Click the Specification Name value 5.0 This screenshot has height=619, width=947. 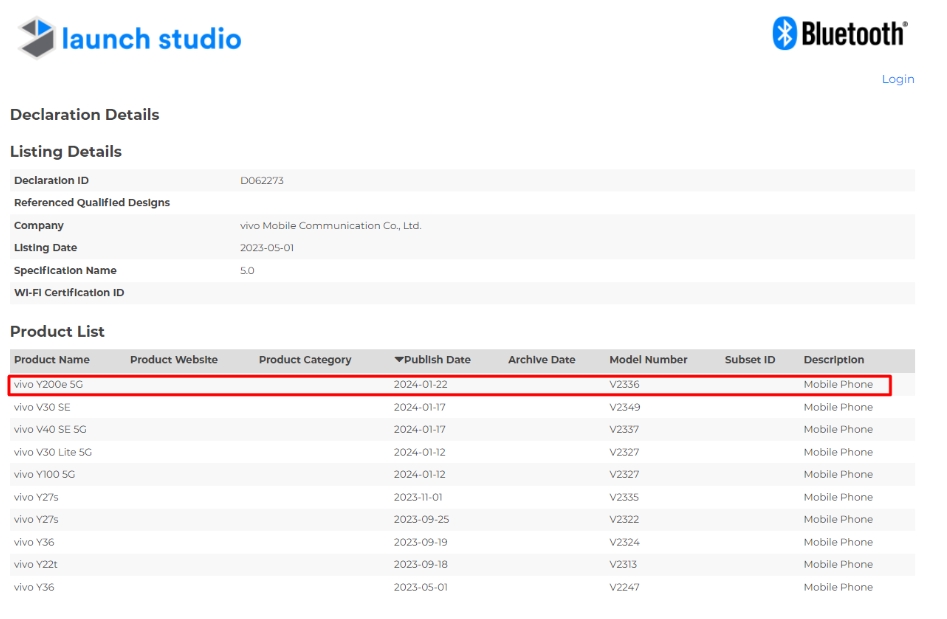tap(247, 271)
